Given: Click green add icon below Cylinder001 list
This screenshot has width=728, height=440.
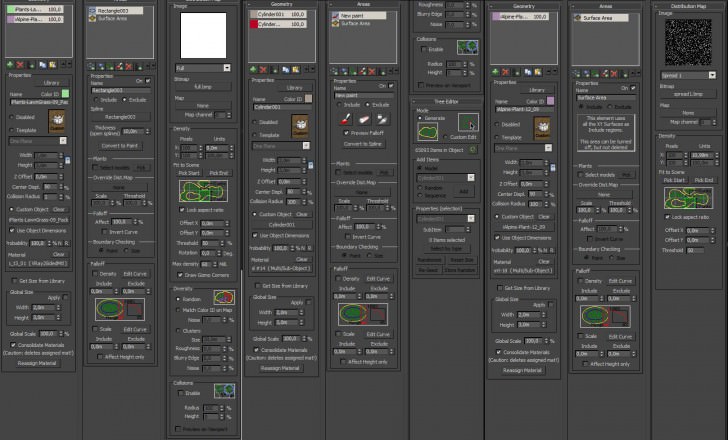Looking at the screenshot, I should (253, 70).
